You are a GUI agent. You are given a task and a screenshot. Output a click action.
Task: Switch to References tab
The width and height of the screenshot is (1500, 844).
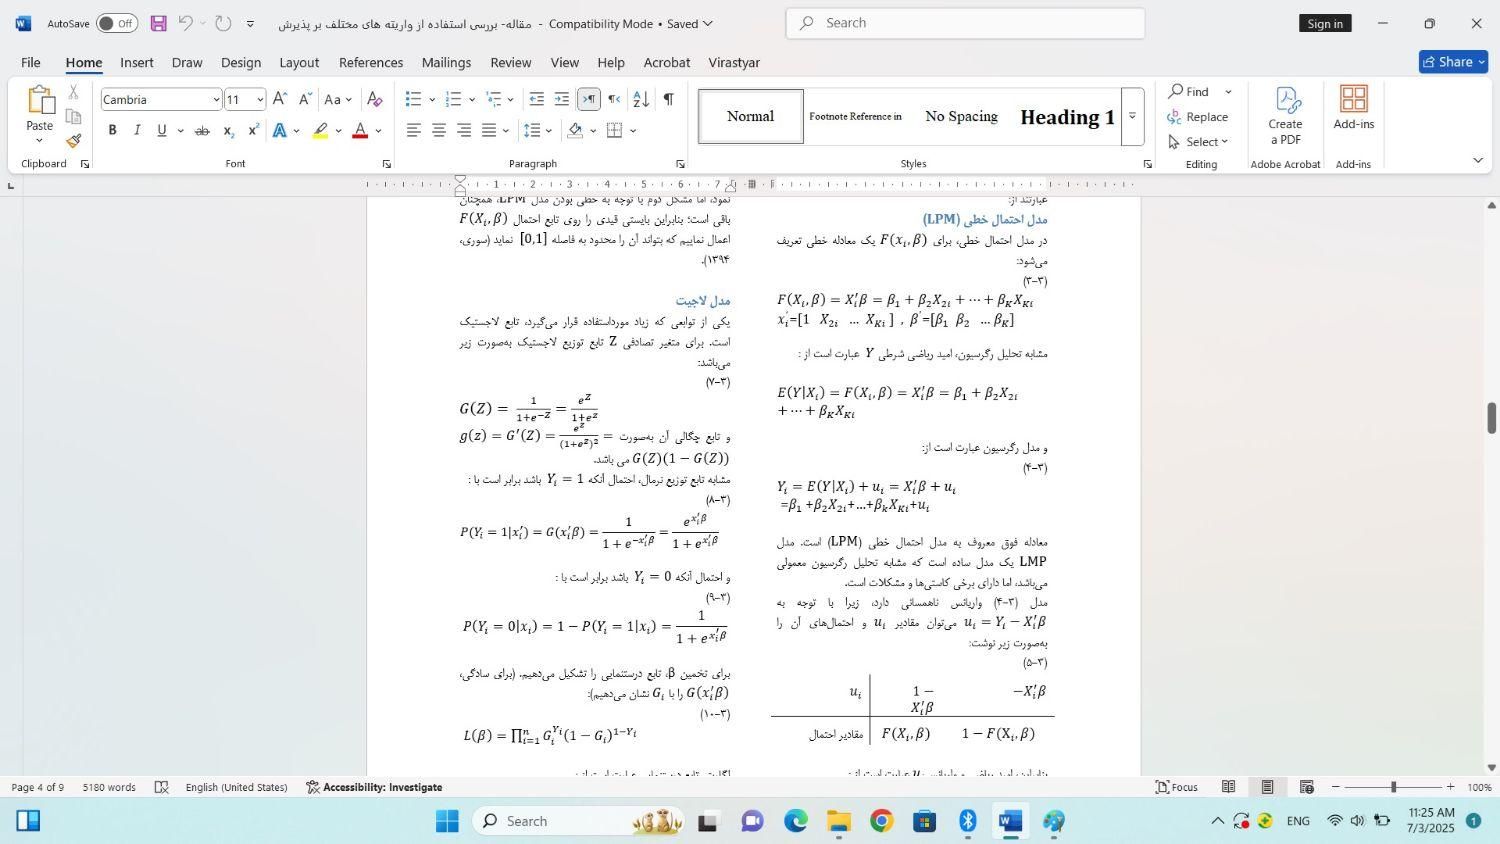[371, 62]
